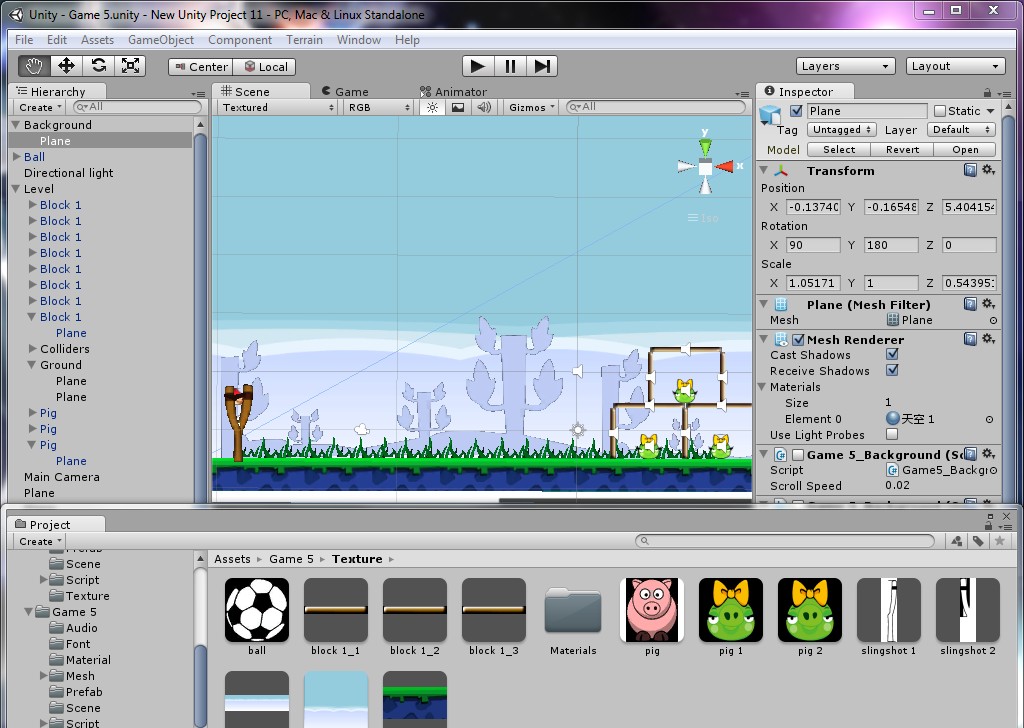1024x728 pixels.
Task: Toggle scene lighting sun icon
Action: (x=432, y=107)
